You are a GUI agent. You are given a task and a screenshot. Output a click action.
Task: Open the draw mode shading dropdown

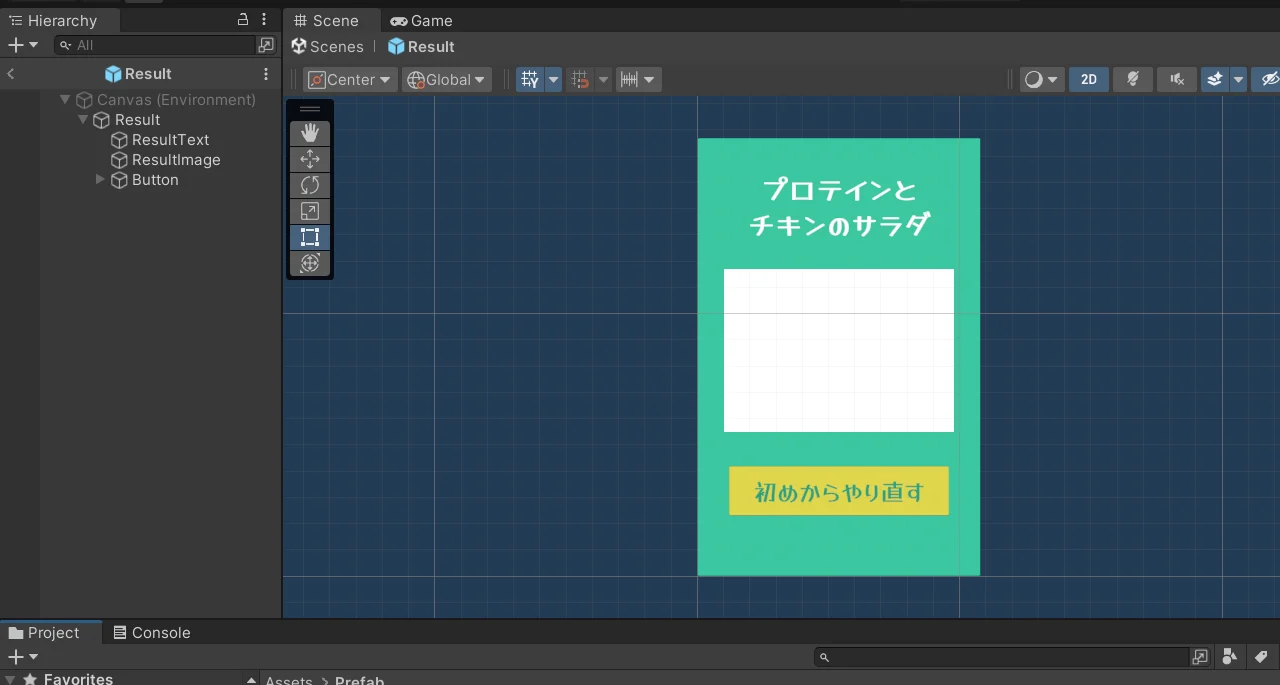point(1042,80)
